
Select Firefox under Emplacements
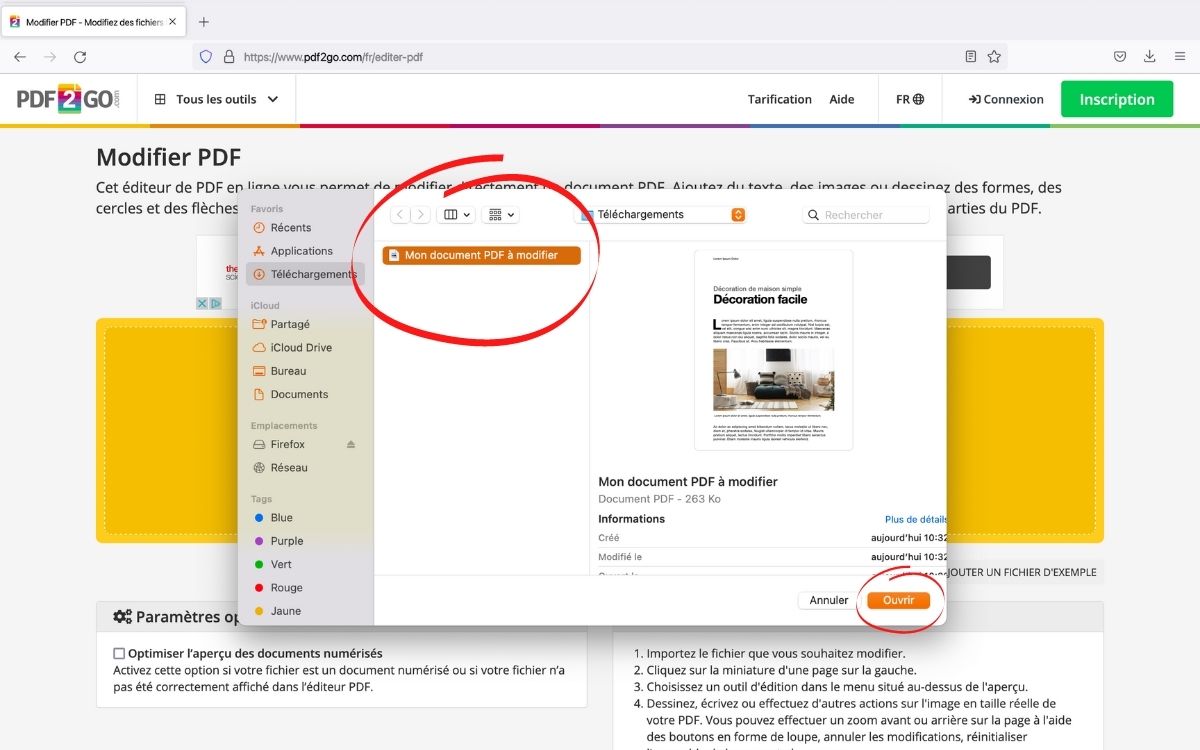click(x=286, y=444)
